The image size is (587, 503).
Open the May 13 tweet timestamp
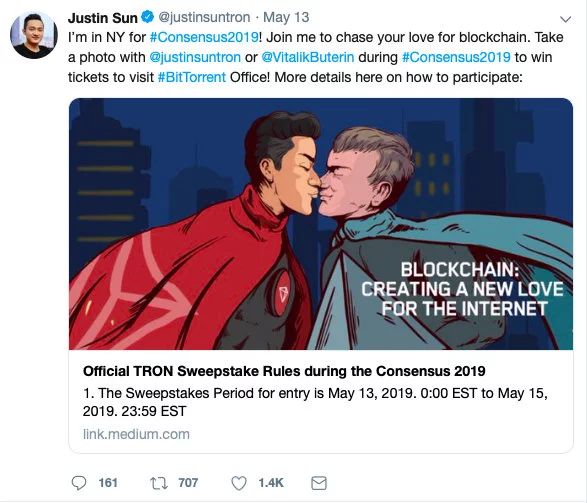(286, 17)
